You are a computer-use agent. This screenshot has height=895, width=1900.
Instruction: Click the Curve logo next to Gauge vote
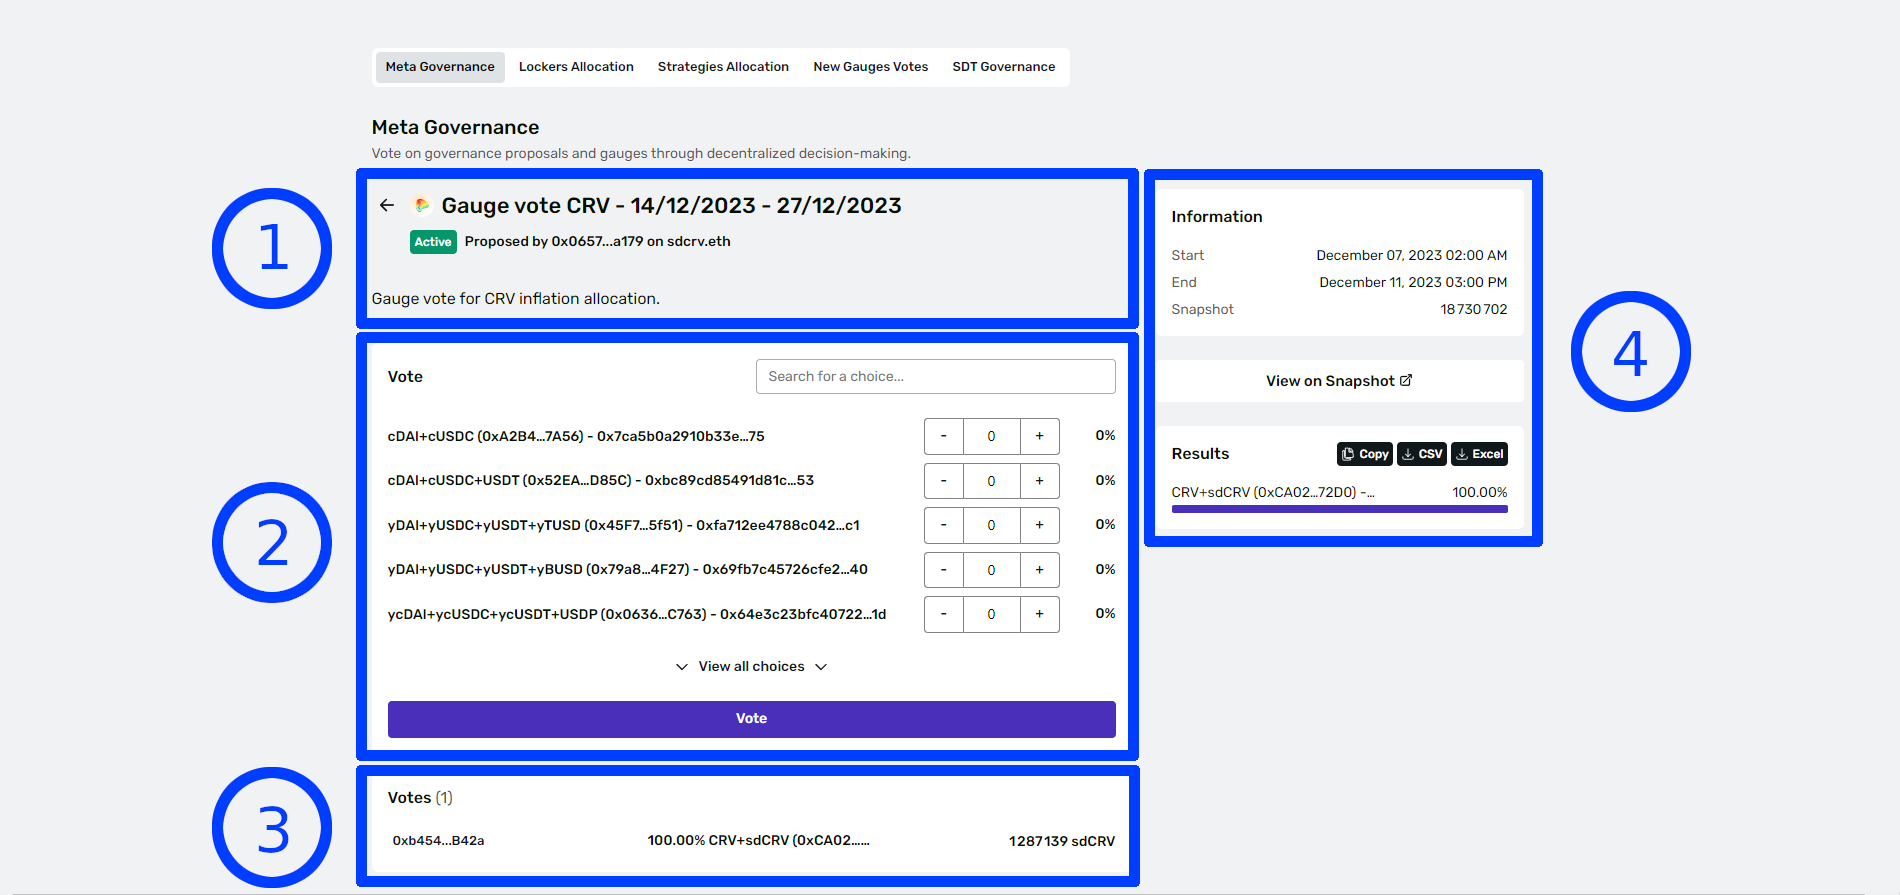[x=422, y=205]
